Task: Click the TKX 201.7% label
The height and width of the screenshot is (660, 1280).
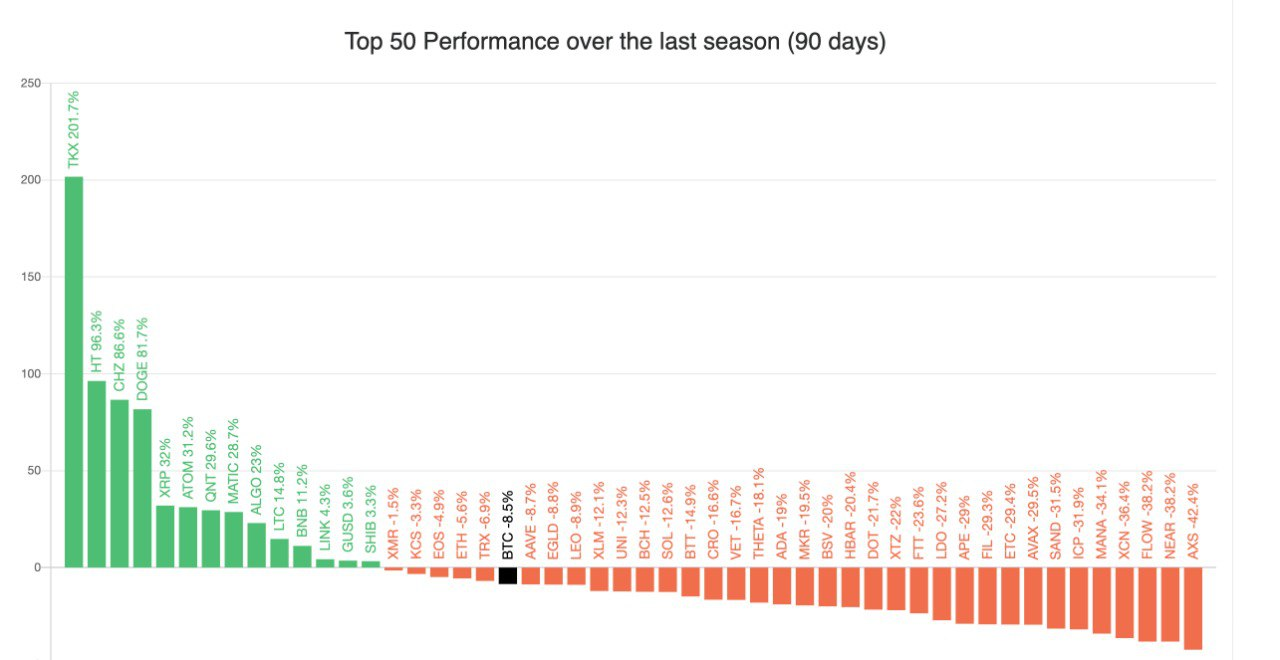Action: (73, 129)
